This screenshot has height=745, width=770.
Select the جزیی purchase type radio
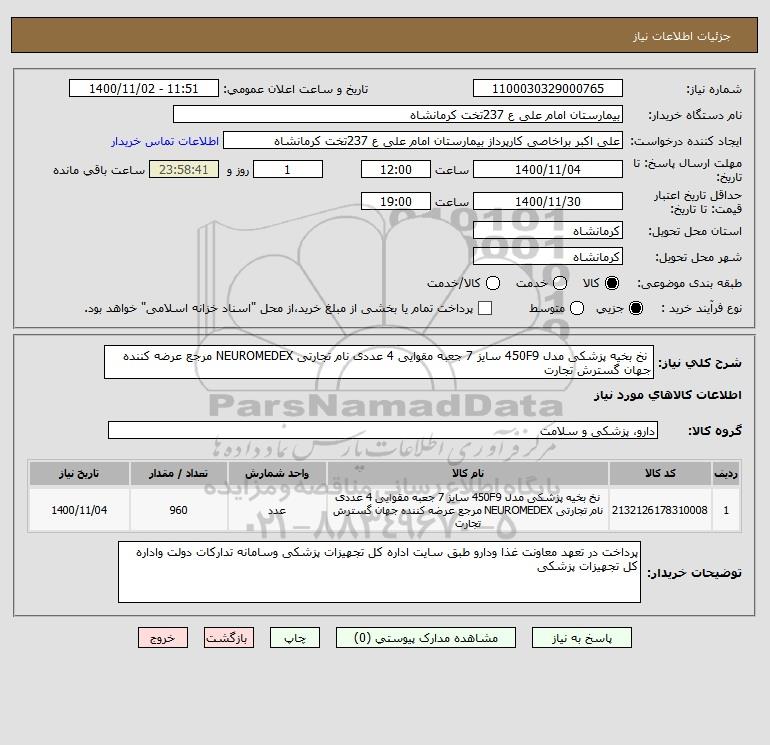coord(635,308)
